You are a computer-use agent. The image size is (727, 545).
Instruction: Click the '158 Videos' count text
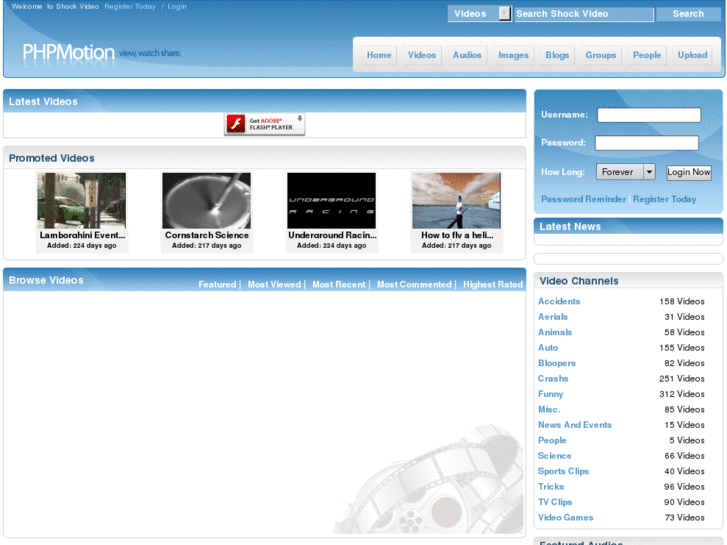click(x=682, y=301)
